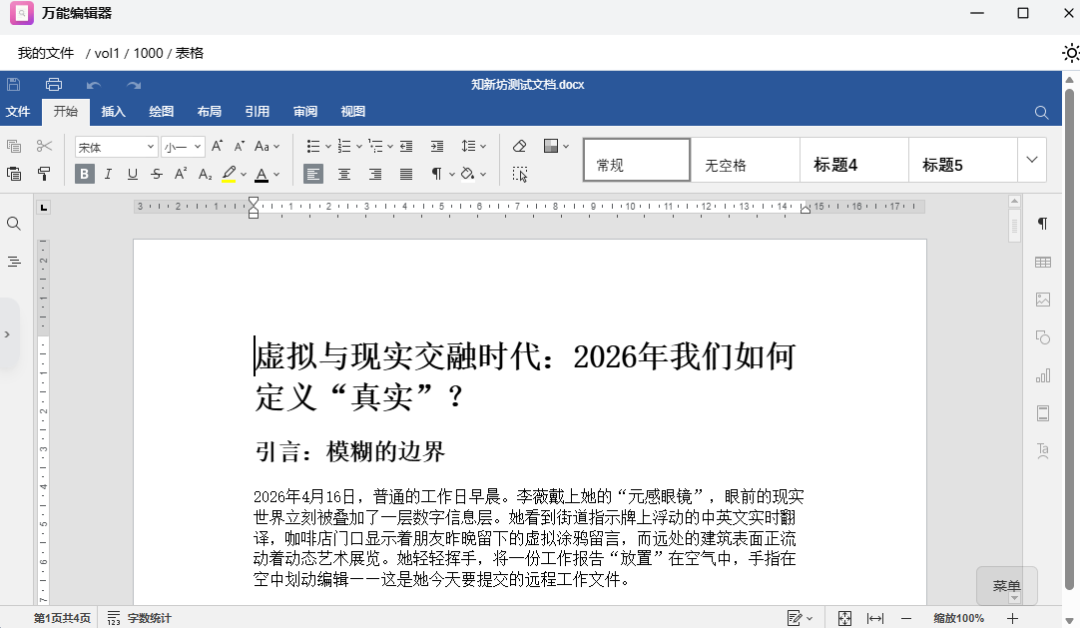Click the yellow highlight color button

pos(229,174)
